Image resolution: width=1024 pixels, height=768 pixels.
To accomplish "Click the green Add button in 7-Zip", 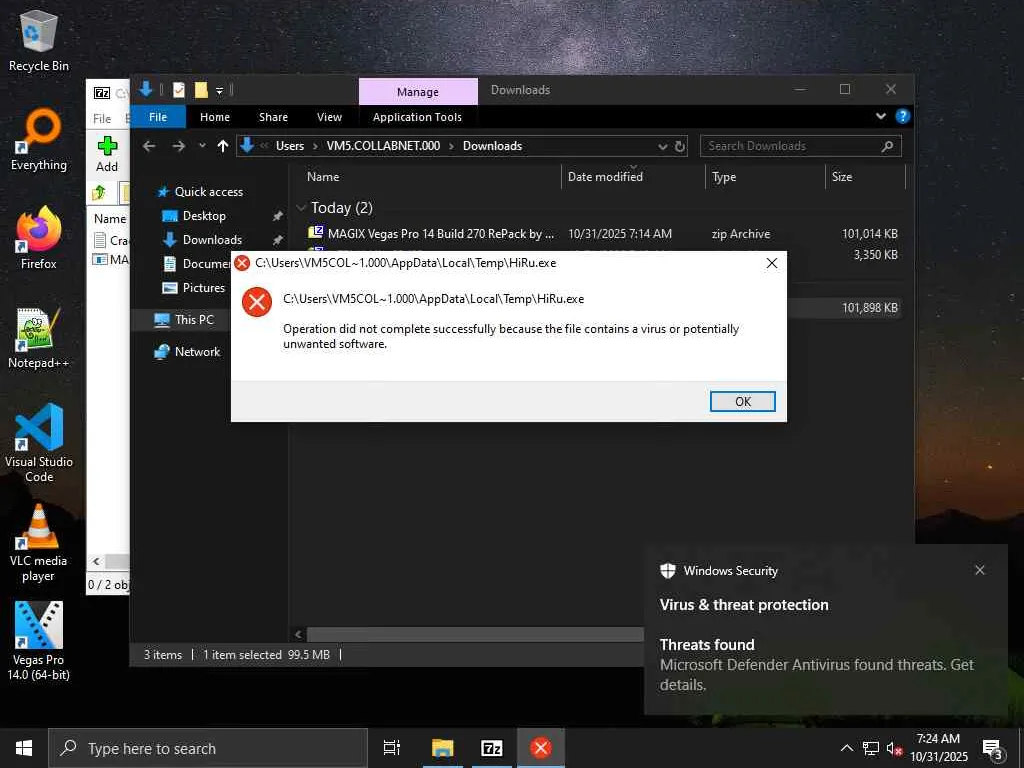I will (x=107, y=155).
